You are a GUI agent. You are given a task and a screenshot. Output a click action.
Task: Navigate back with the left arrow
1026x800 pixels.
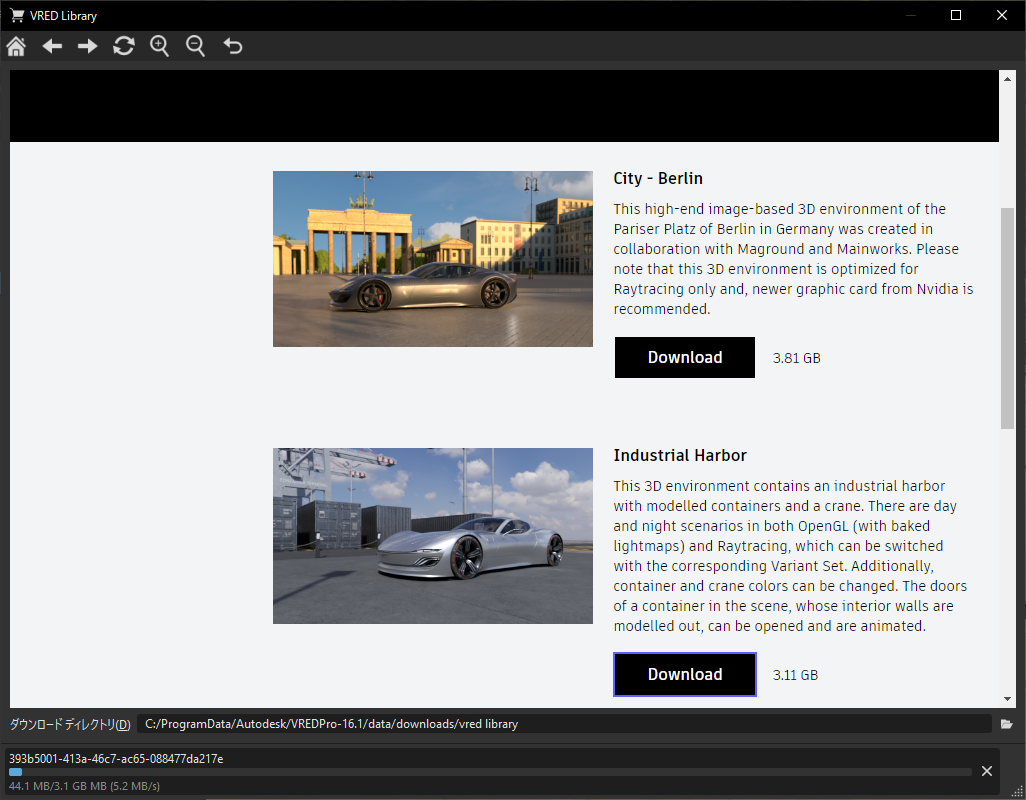pyautogui.click(x=52, y=46)
